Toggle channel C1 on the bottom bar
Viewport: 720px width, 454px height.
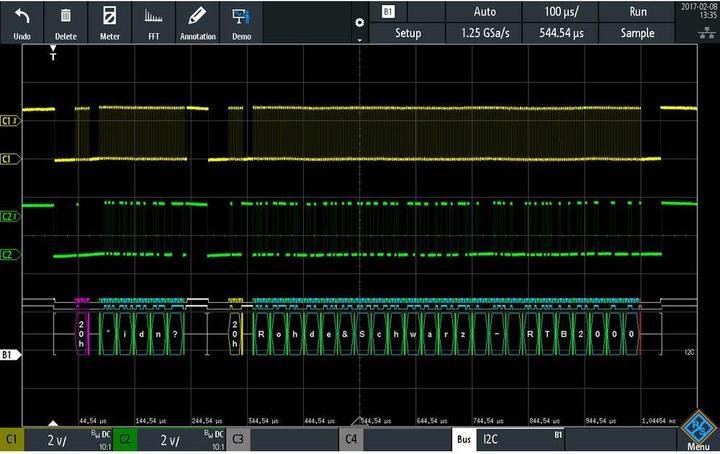(11, 440)
